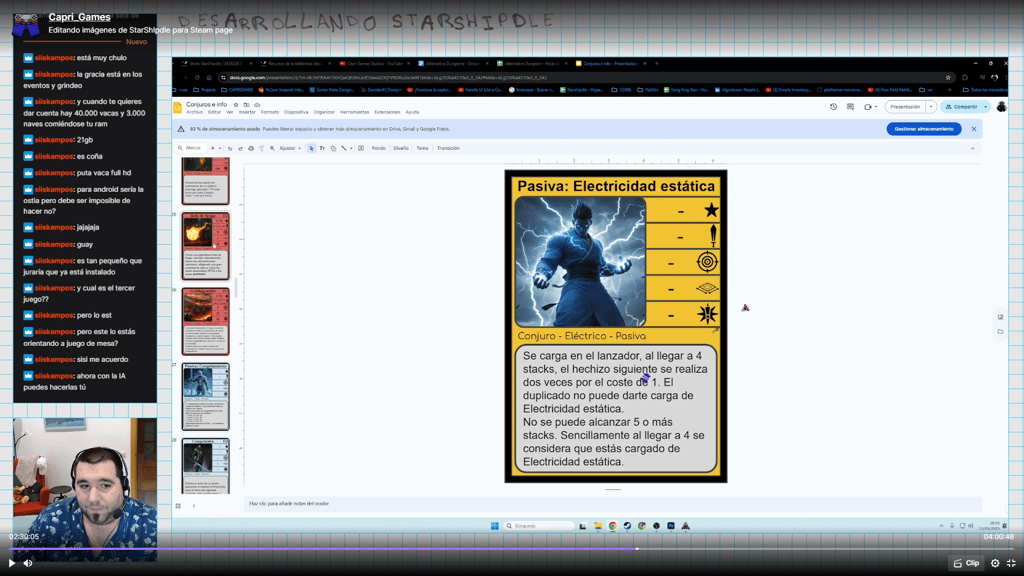Image resolution: width=1024 pixels, height=576 pixels.
Task: Open the Windows Start button
Action: click(x=495, y=526)
